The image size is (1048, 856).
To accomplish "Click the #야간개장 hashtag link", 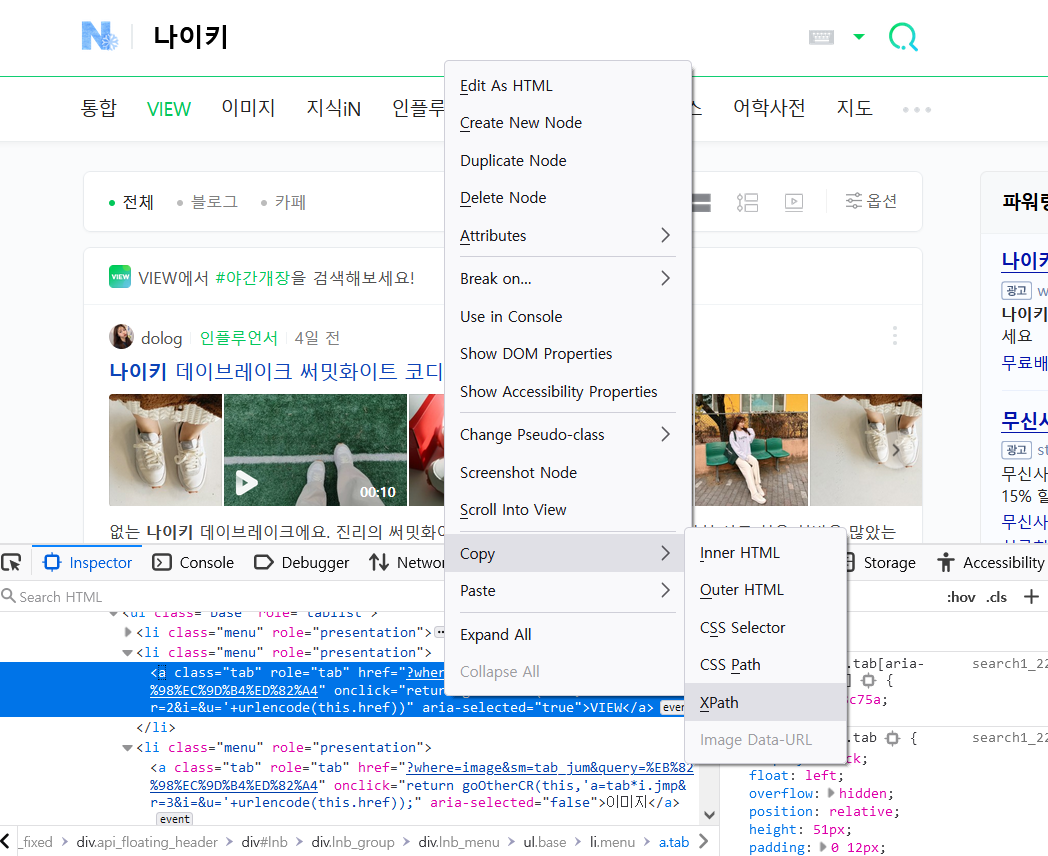I will [x=252, y=278].
